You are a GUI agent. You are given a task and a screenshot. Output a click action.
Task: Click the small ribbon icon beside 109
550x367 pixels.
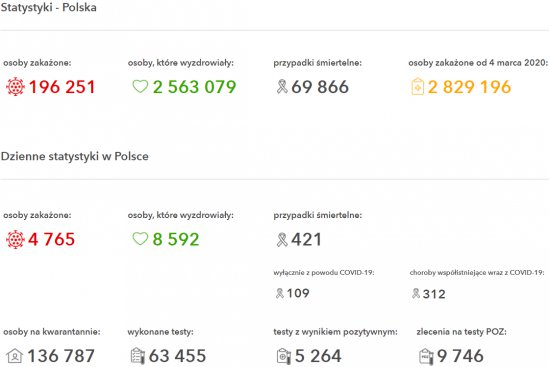280,293
